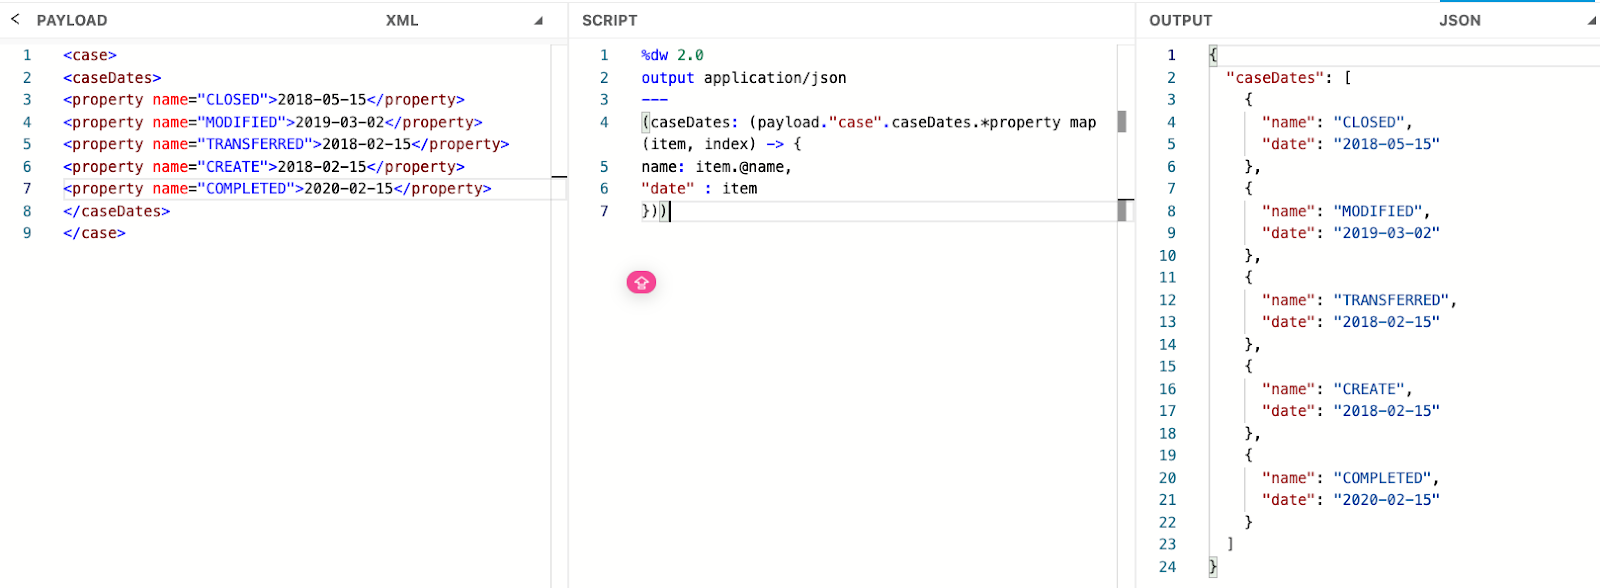Click the name: item.@name line
1600x588 pixels.
tap(717, 167)
